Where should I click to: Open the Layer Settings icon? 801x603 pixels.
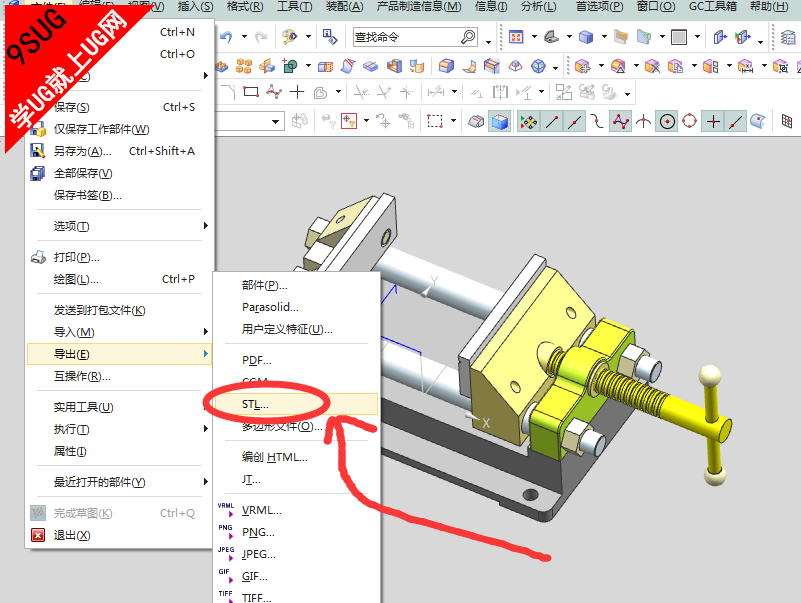787,37
